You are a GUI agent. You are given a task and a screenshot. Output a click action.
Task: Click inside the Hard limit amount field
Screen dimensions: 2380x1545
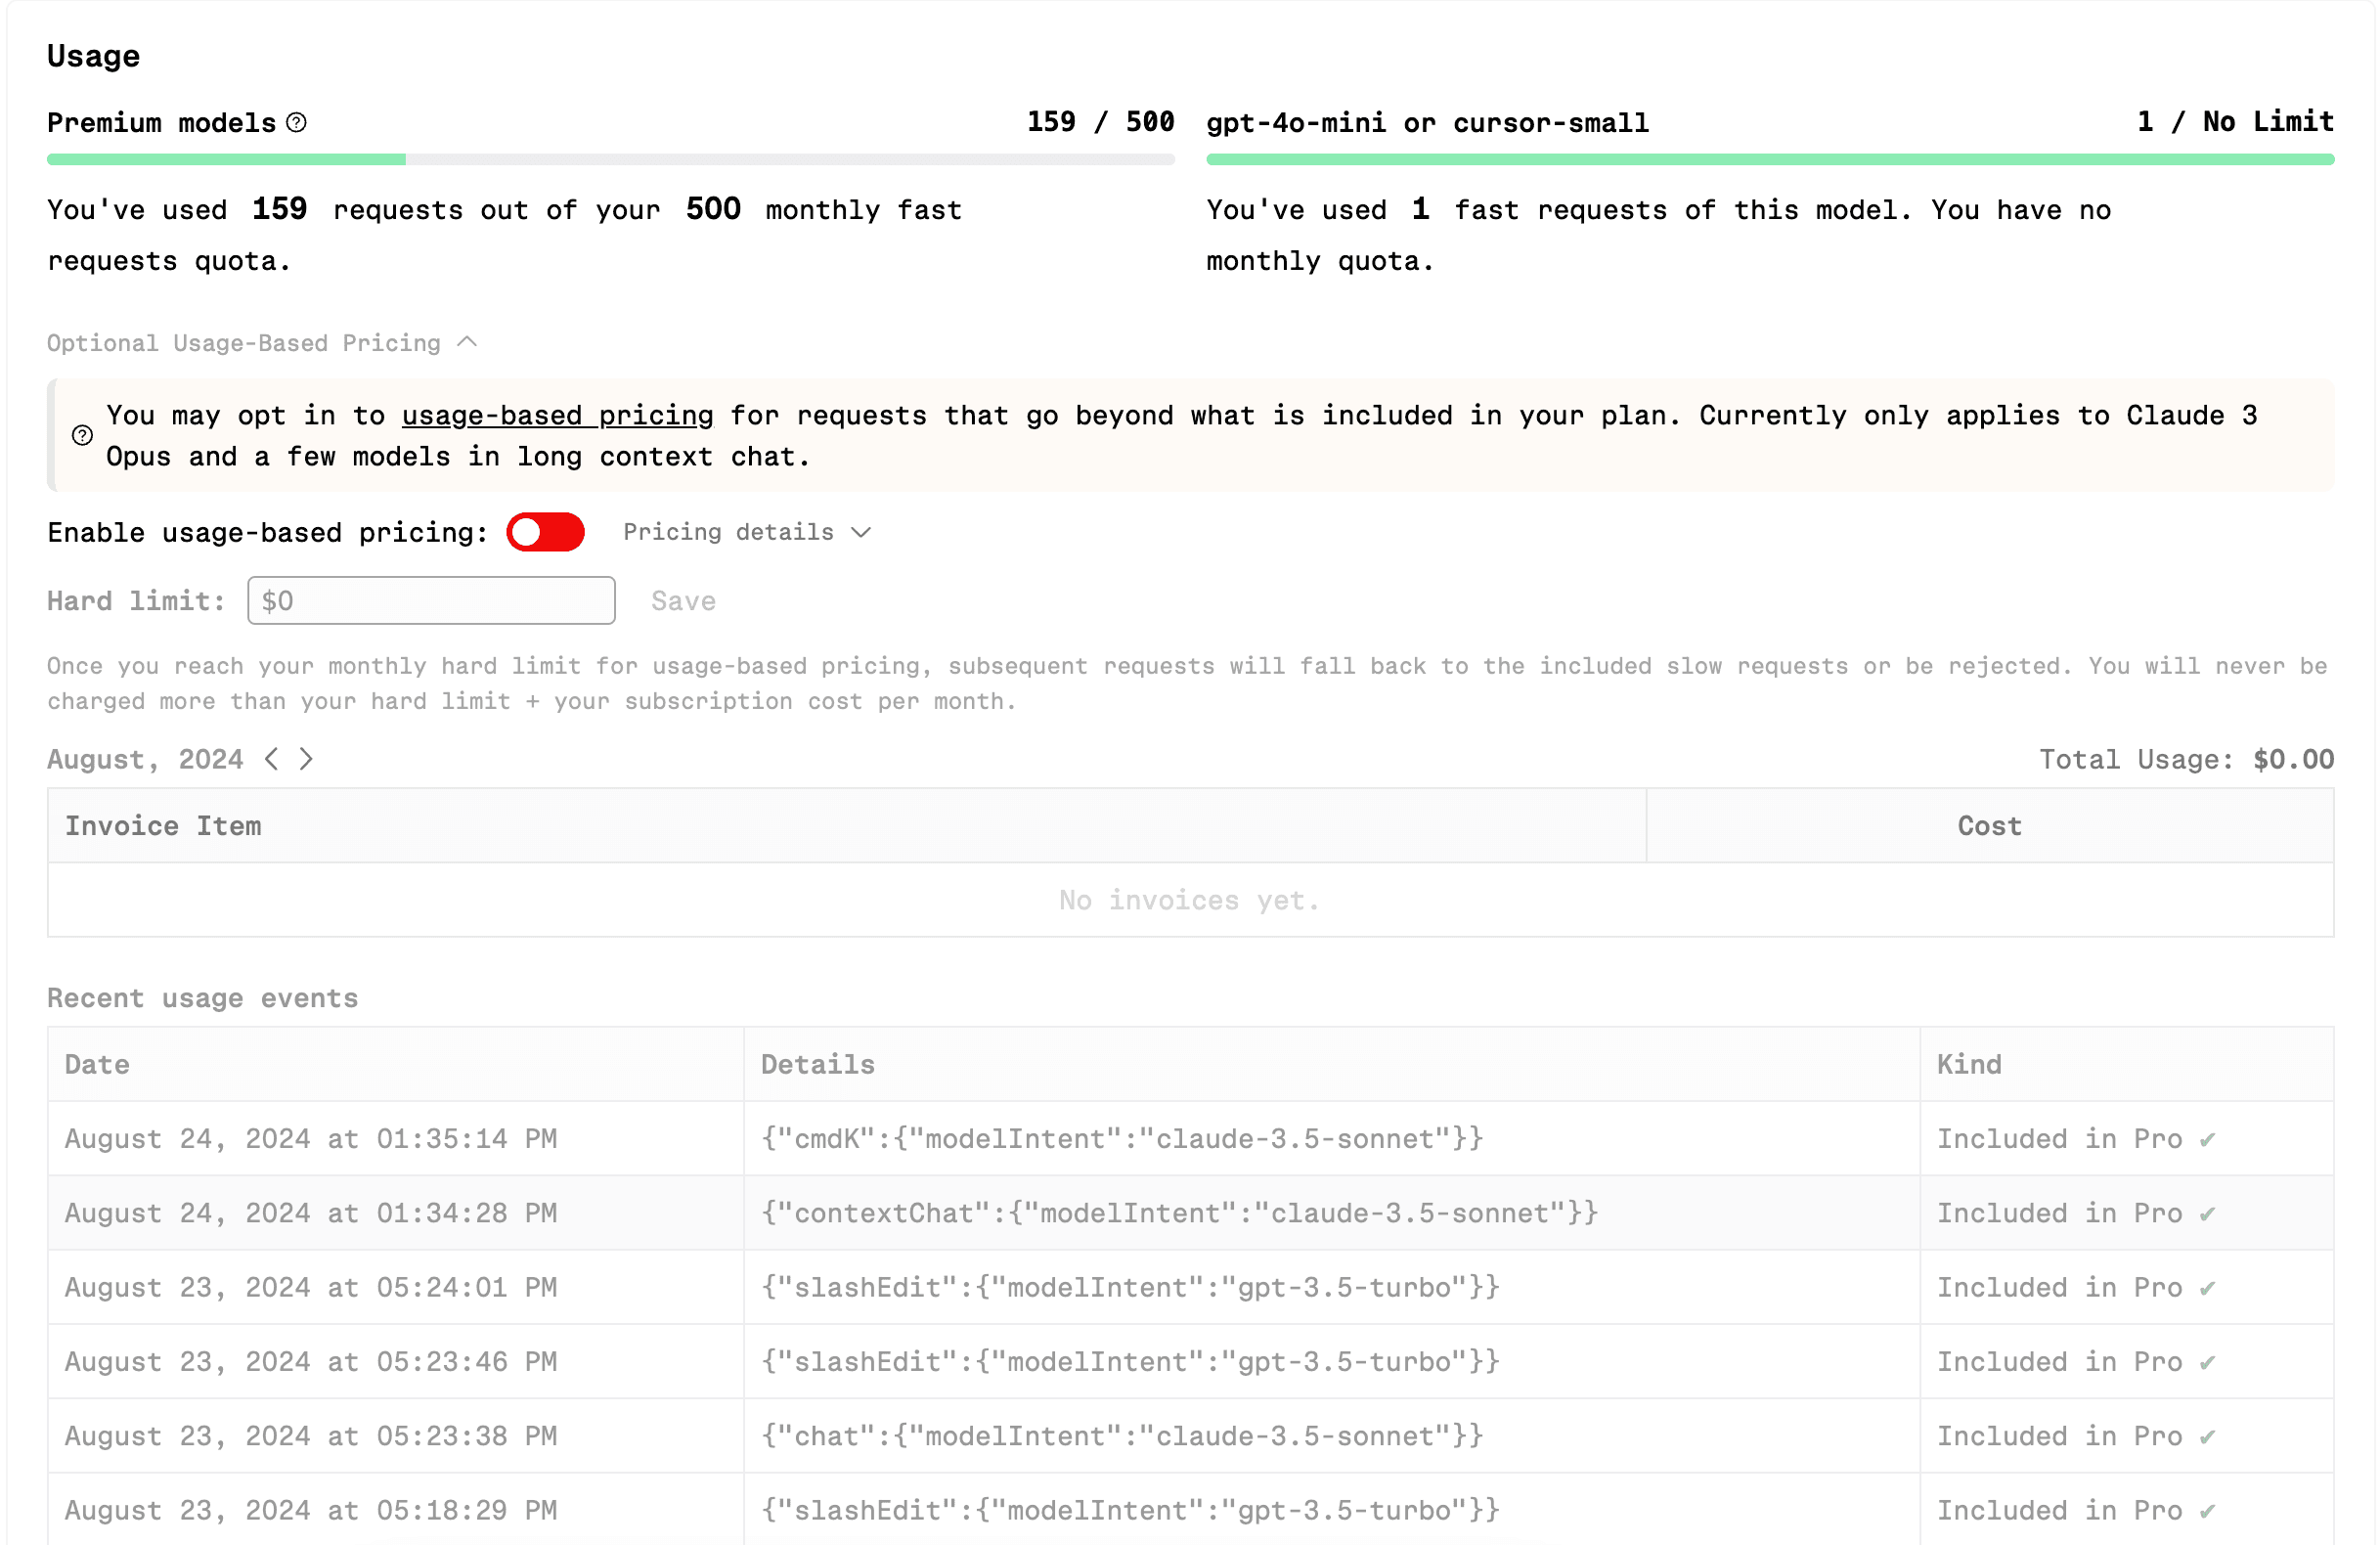(x=430, y=600)
